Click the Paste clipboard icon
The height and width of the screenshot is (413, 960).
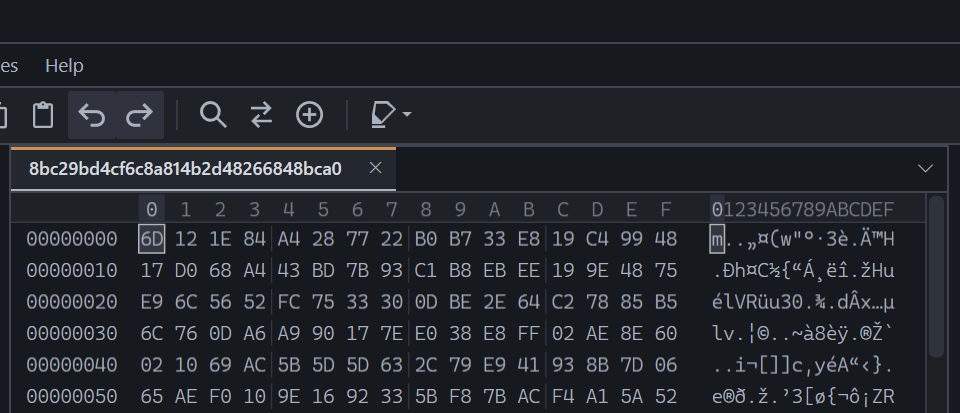(43, 115)
